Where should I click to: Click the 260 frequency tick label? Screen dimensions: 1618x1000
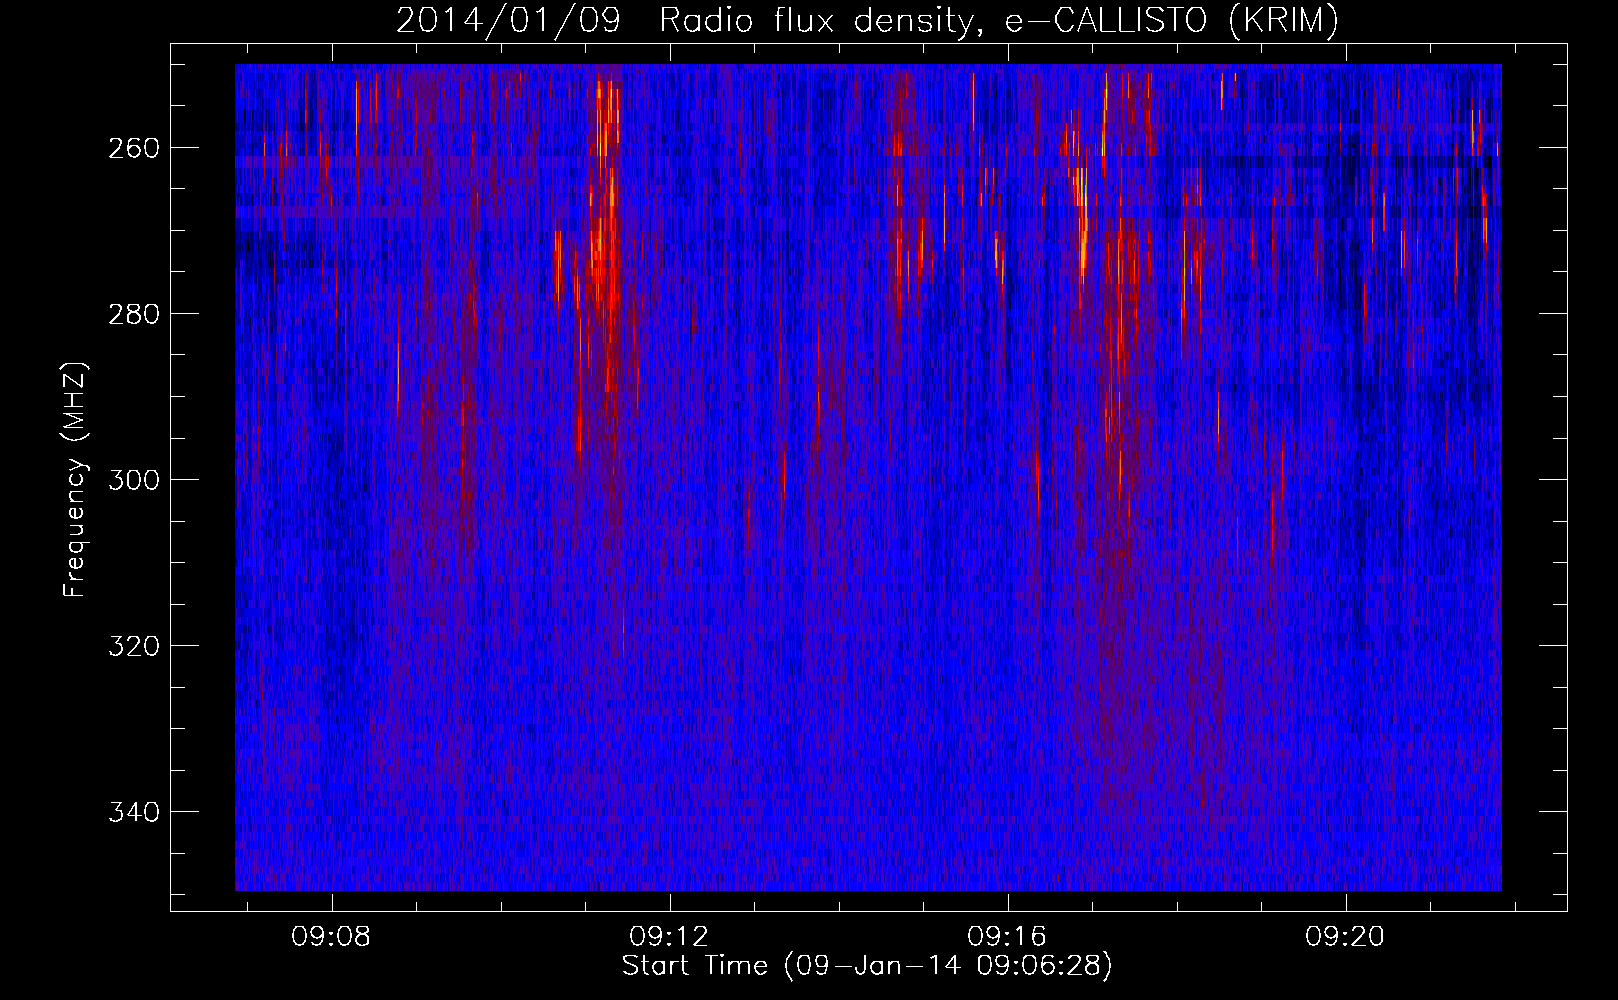click(134, 148)
